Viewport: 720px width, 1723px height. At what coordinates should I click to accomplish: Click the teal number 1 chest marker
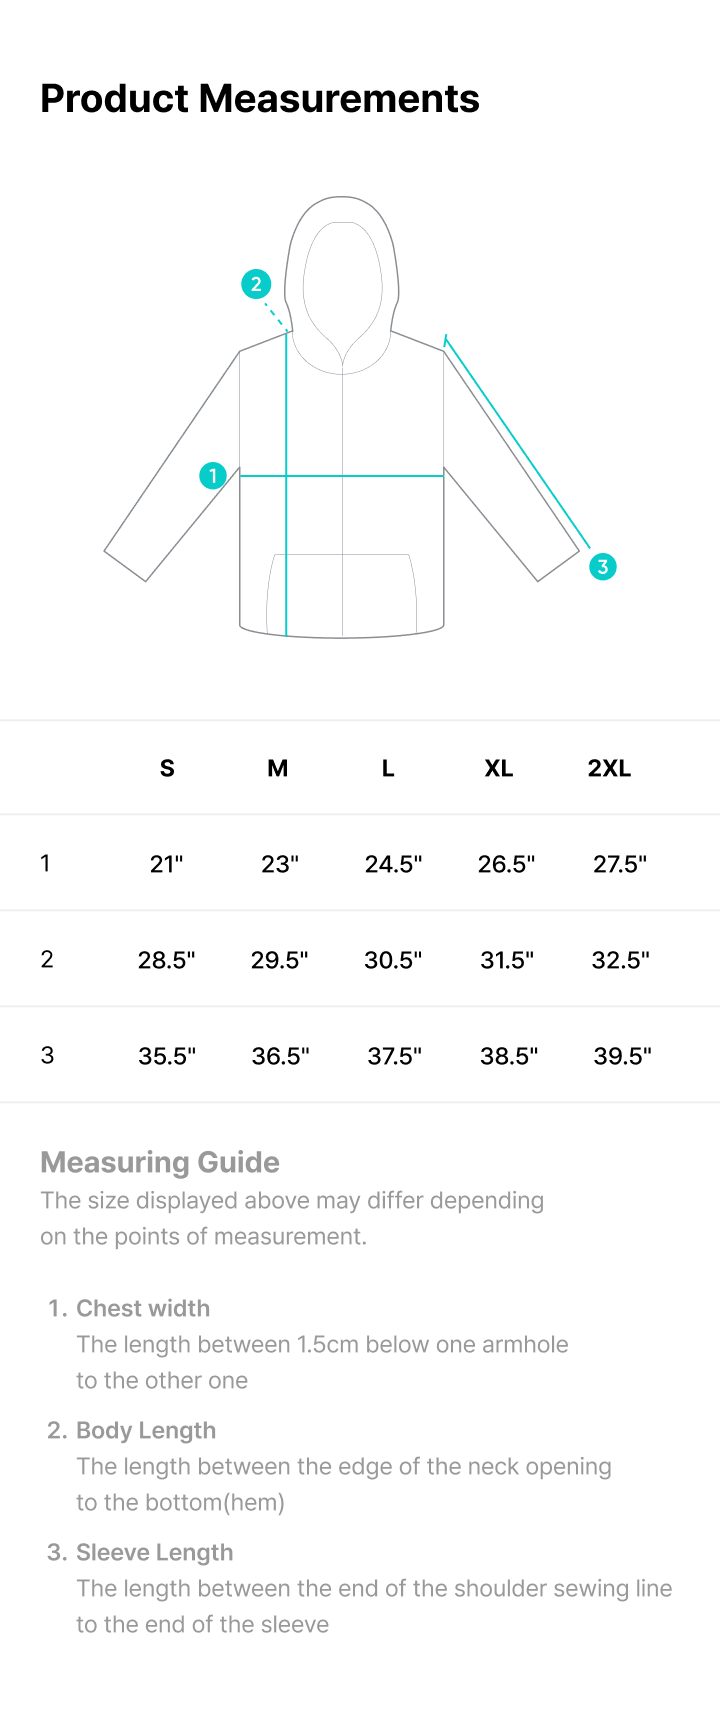tap(213, 475)
